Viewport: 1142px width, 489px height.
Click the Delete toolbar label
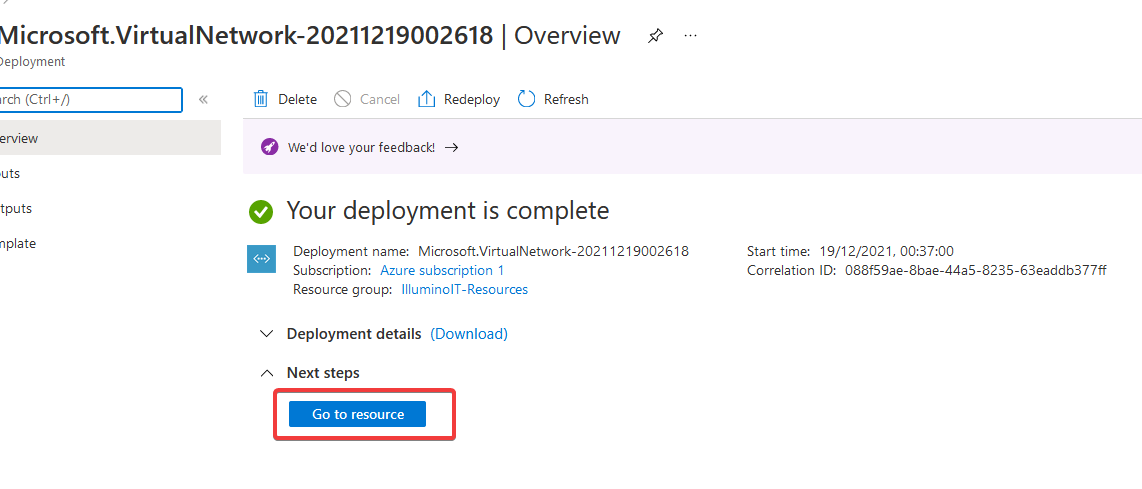pos(297,99)
